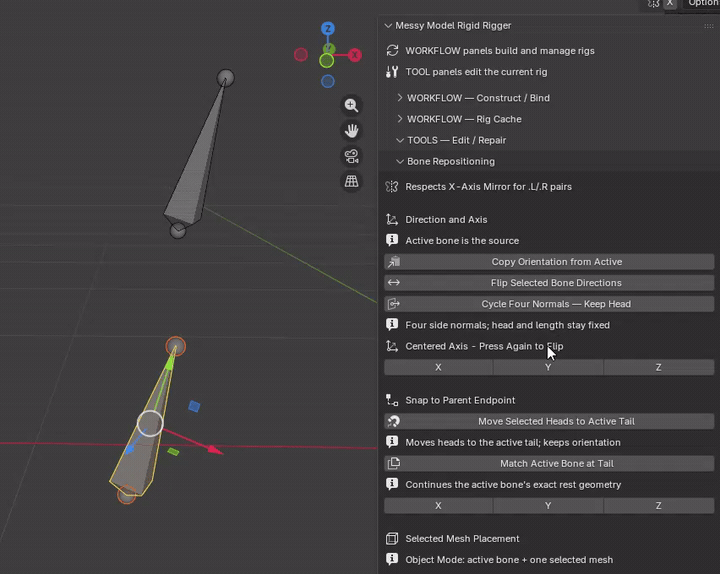Click 'Object Mode: active bone + one selected mesh'
The image size is (720, 574).
click(509, 560)
